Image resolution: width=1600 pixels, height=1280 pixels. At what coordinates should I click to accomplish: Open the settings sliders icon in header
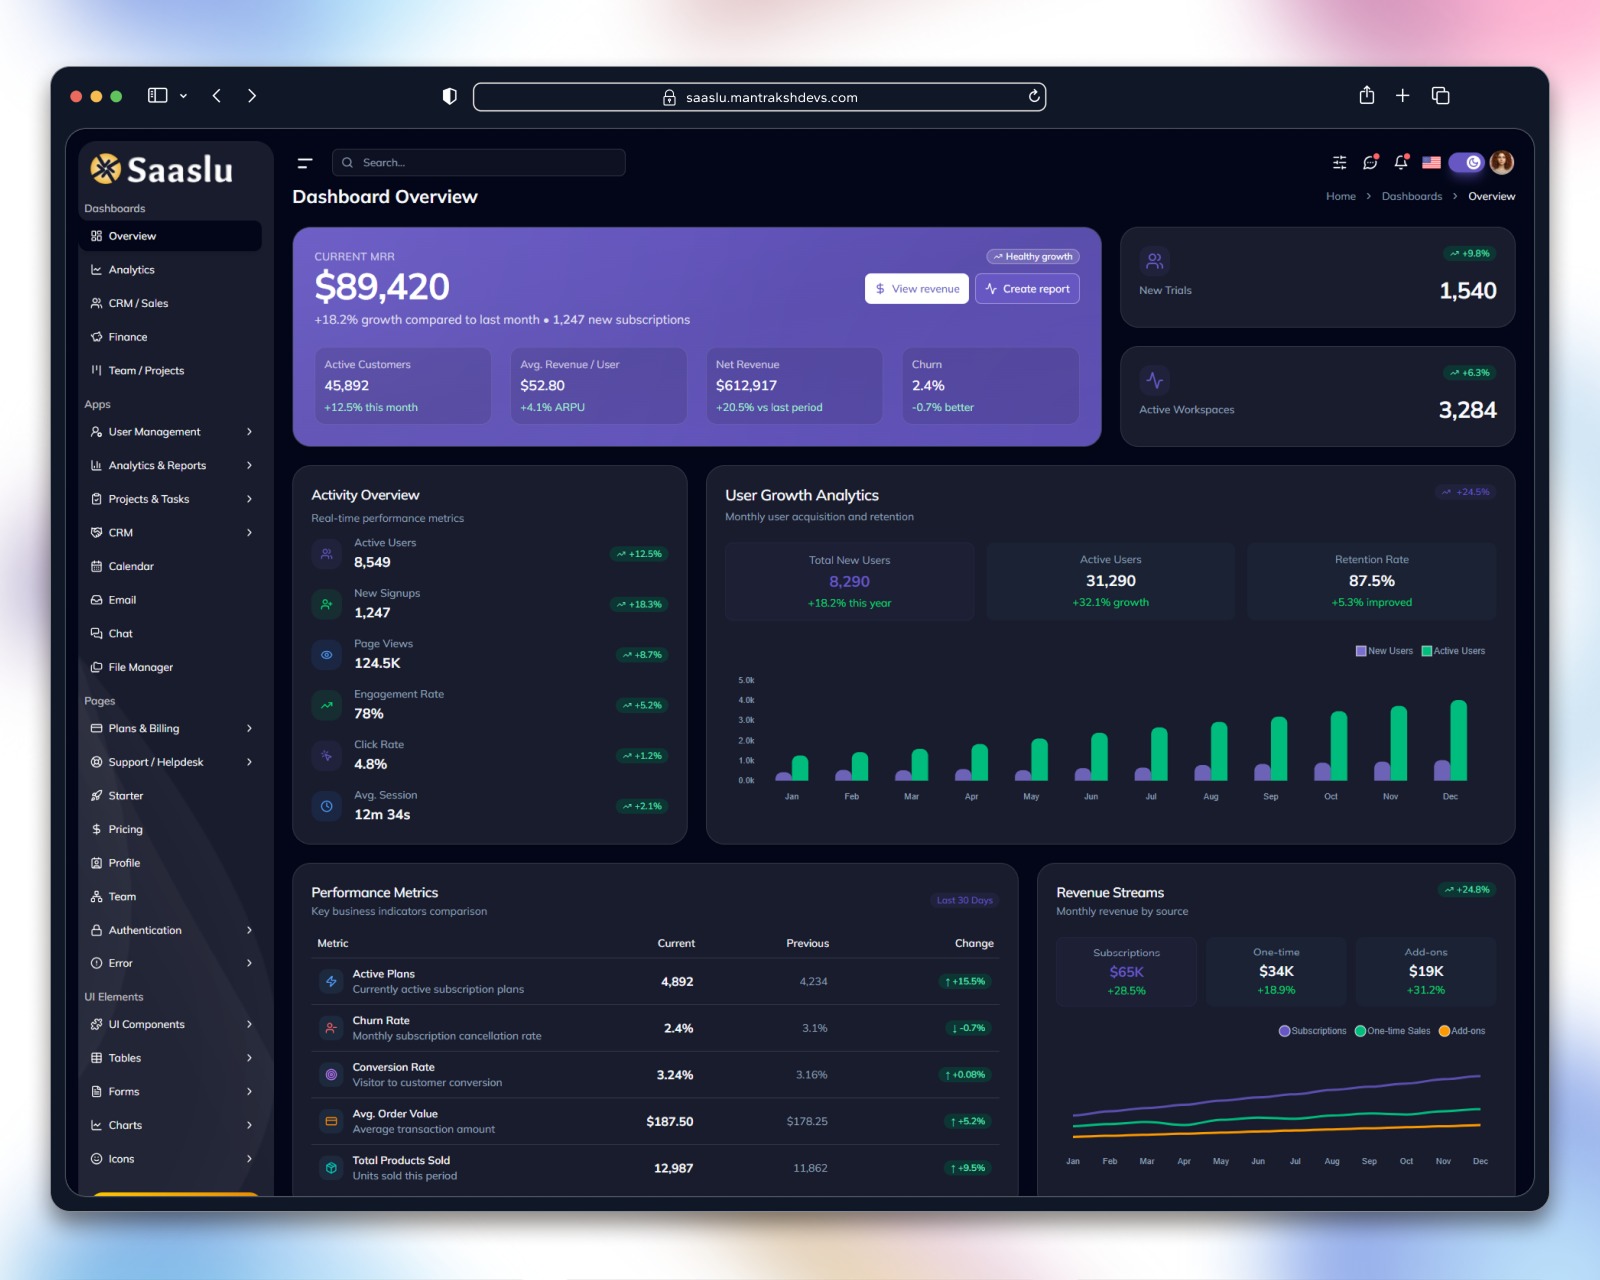click(x=1339, y=162)
